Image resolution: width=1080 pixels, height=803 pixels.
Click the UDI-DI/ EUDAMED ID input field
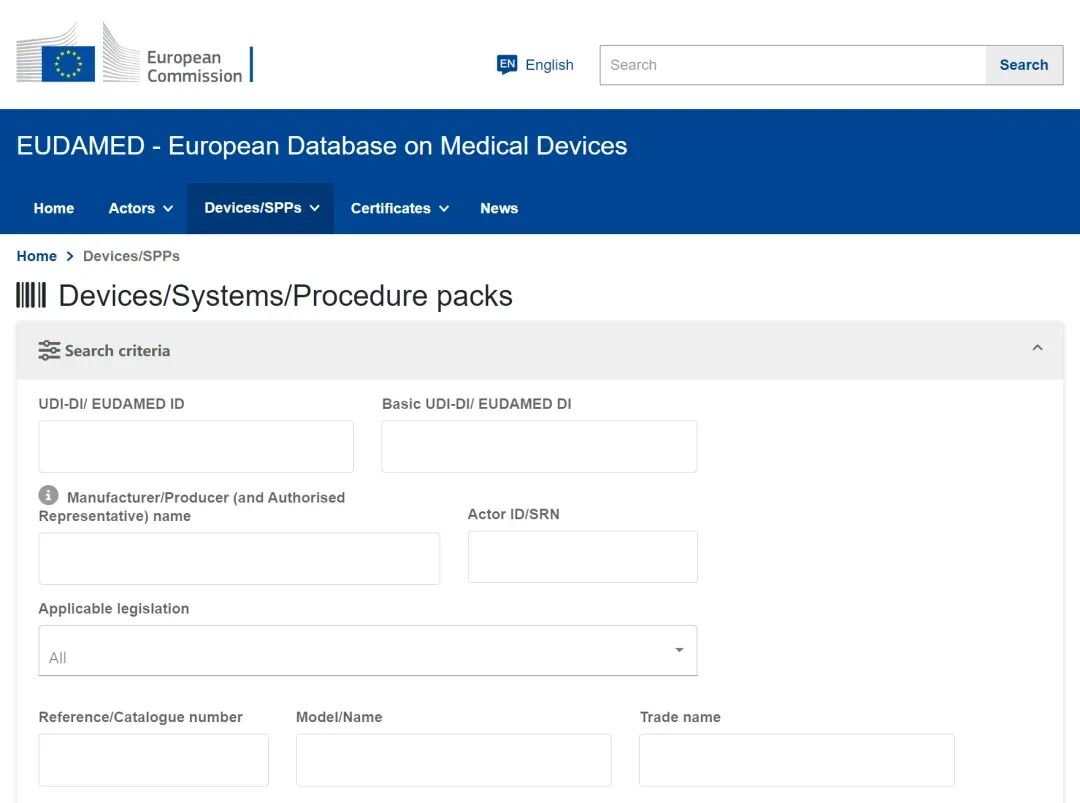click(x=196, y=446)
